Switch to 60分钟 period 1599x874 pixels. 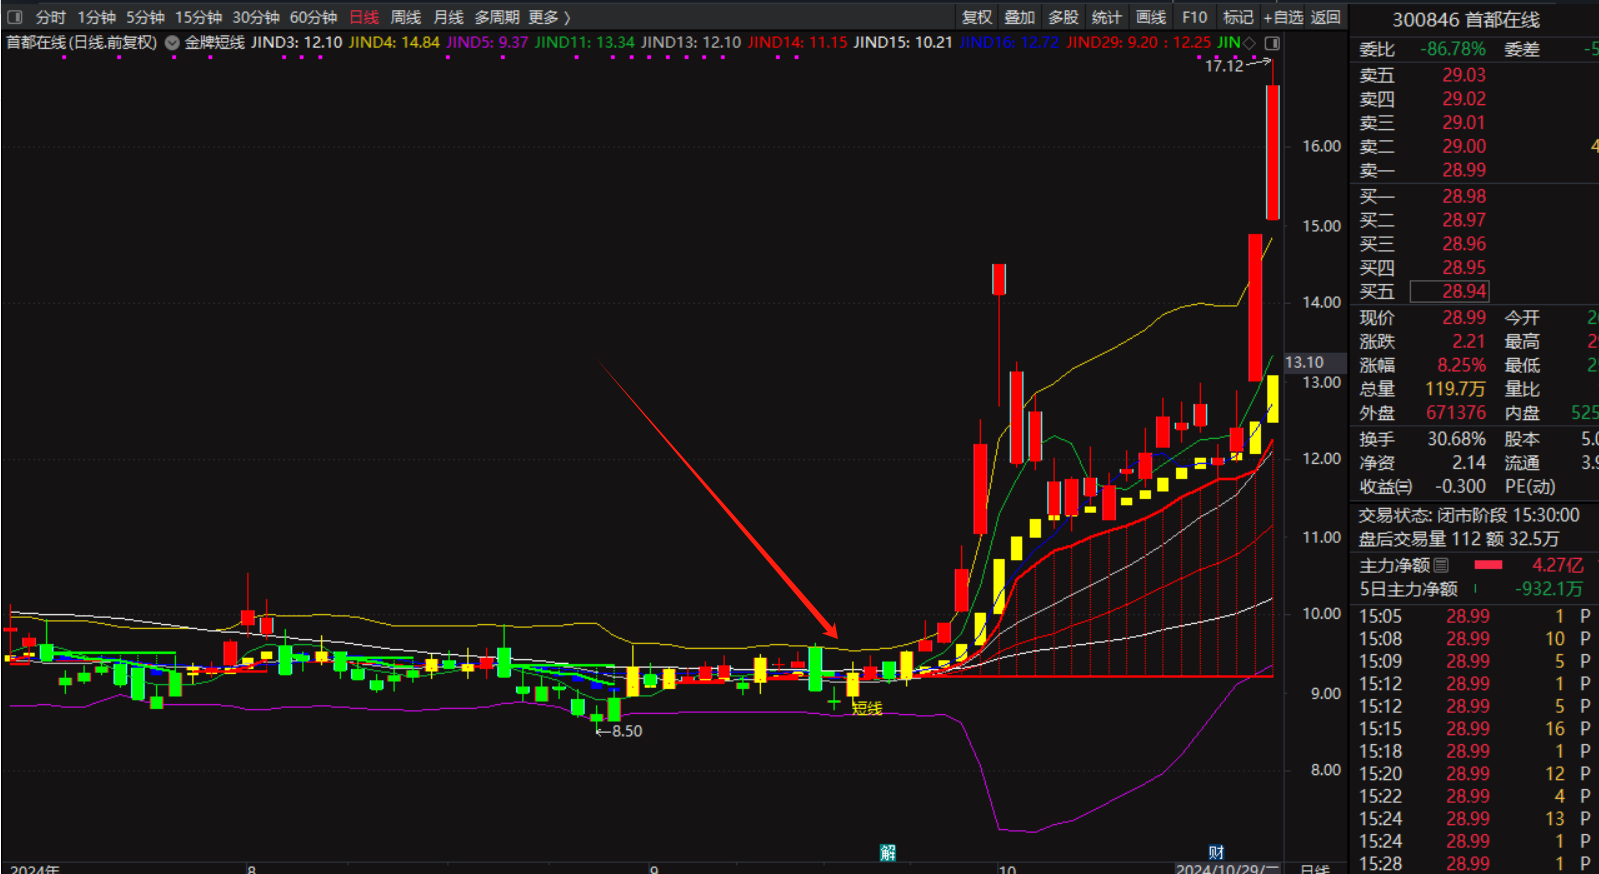[313, 17]
